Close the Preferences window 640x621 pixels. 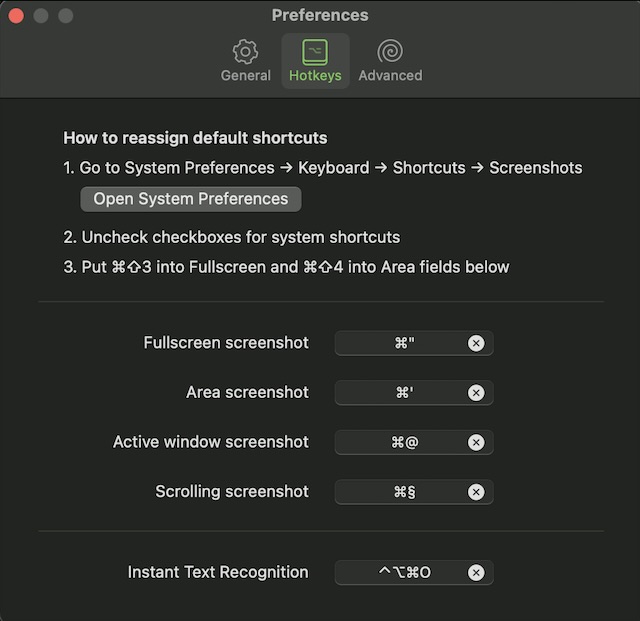click(x=16, y=16)
